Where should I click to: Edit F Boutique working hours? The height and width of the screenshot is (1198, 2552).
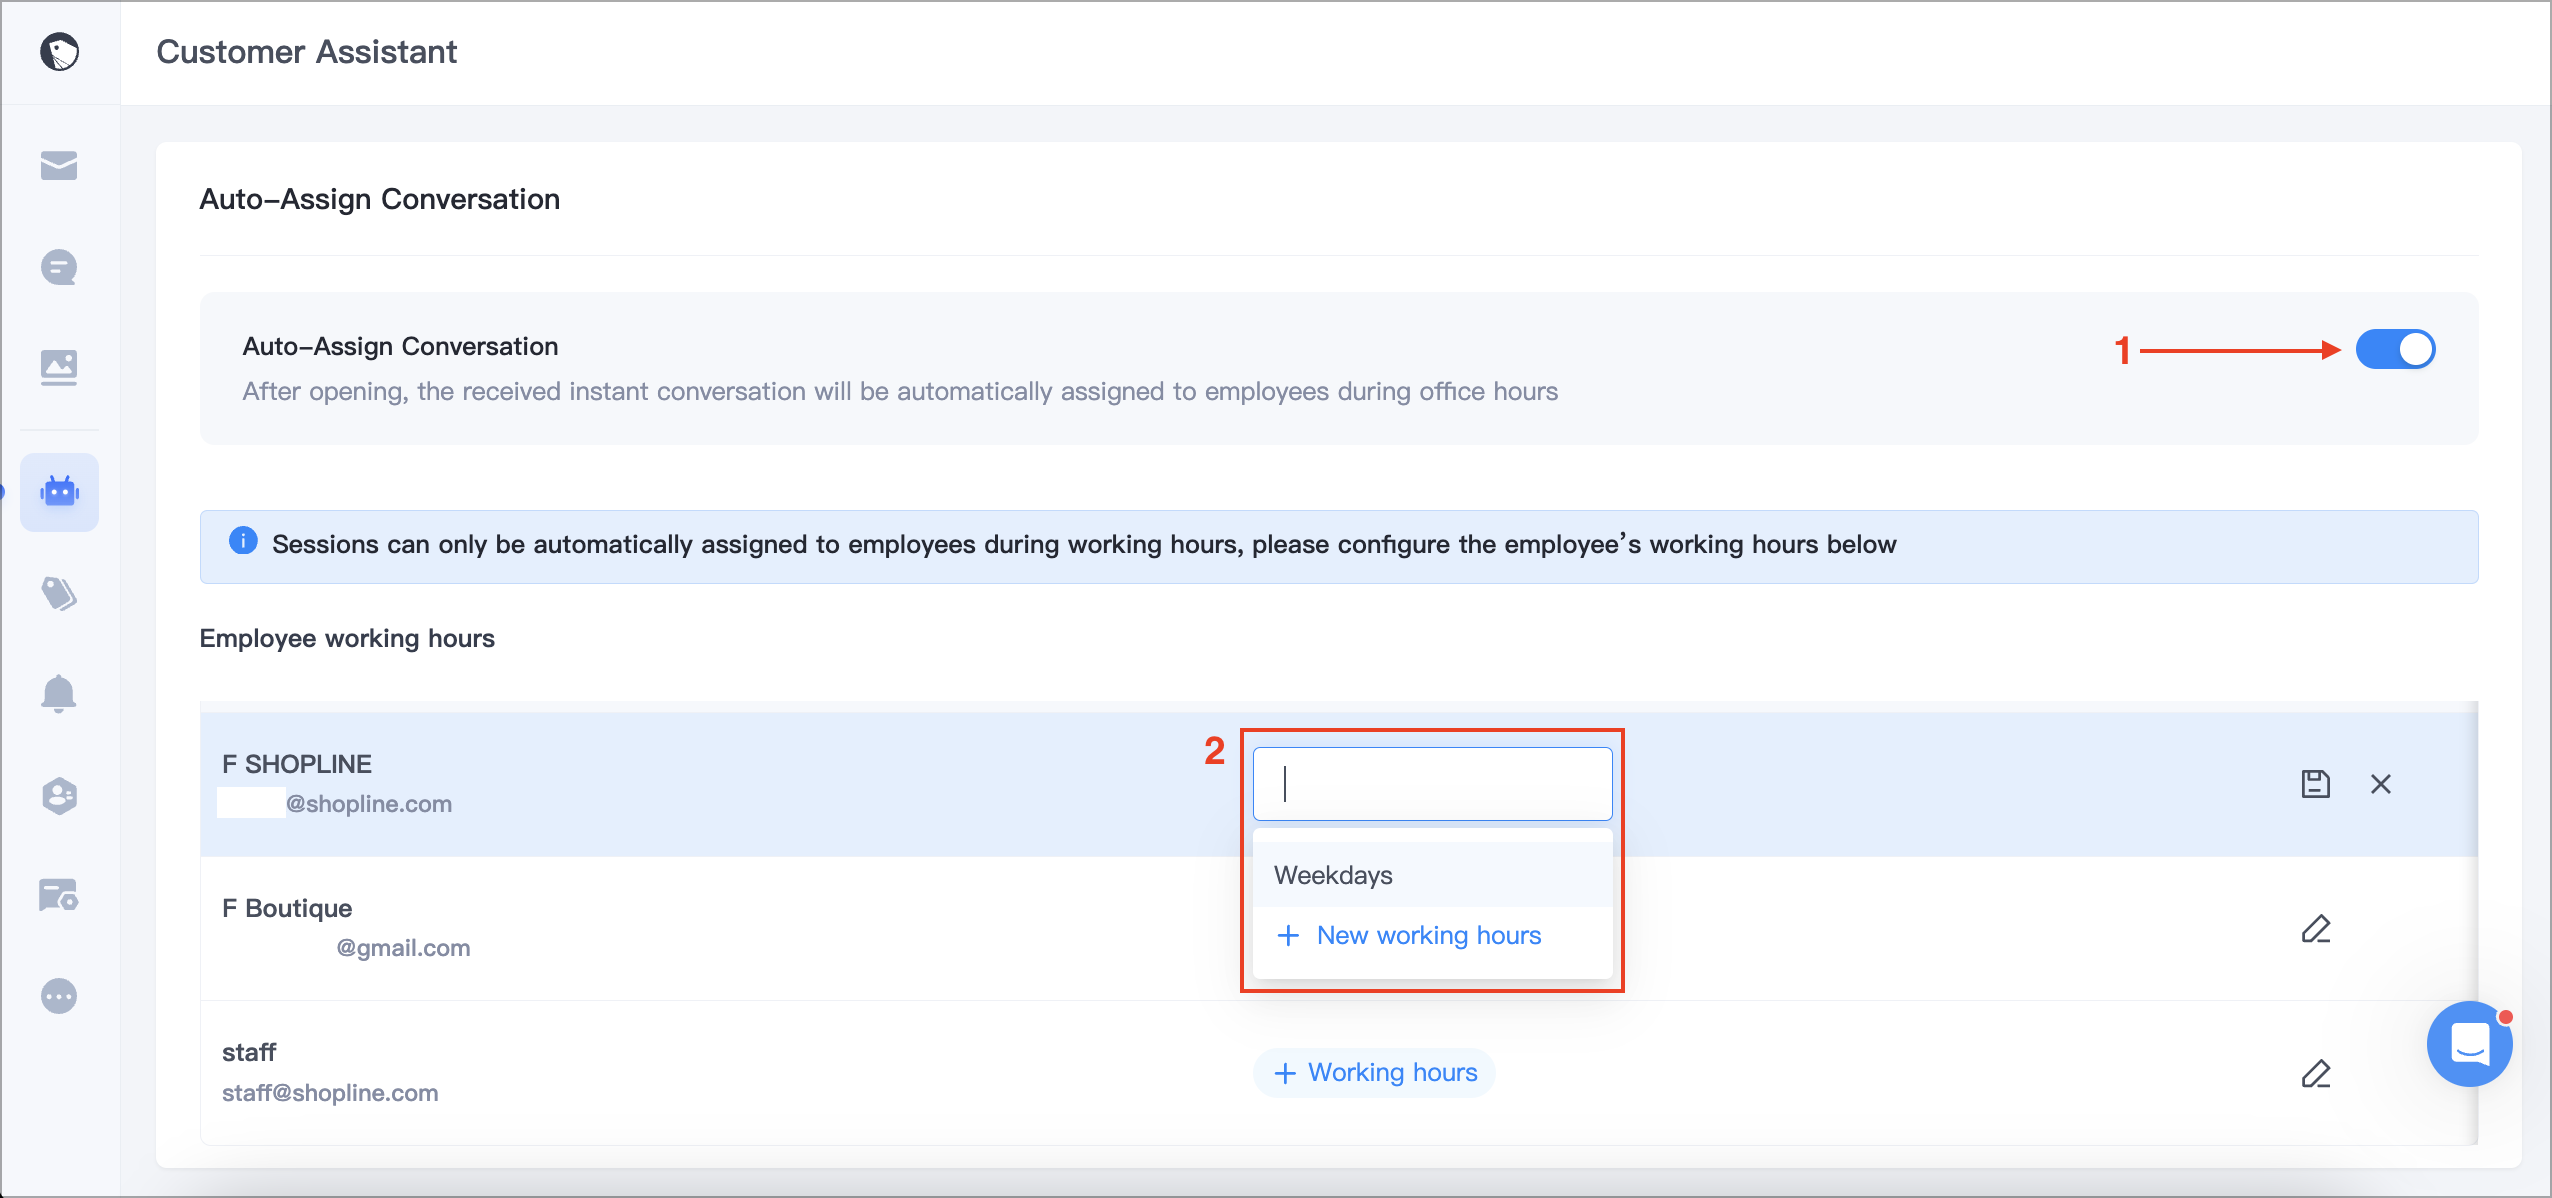(2316, 929)
